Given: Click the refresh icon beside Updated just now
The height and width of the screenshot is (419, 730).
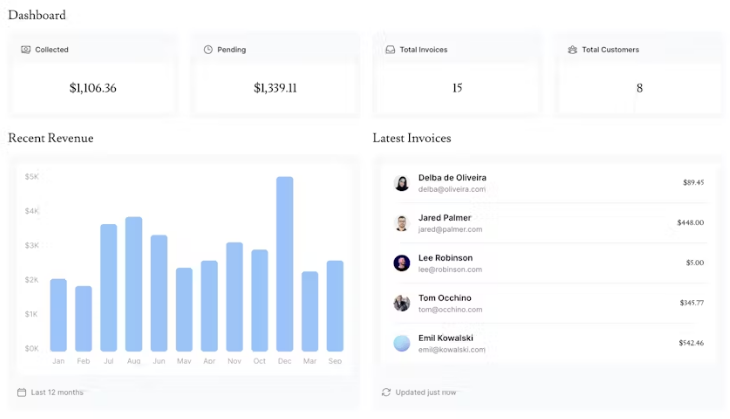Looking at the screenshot, I should (x=386, y=392).
